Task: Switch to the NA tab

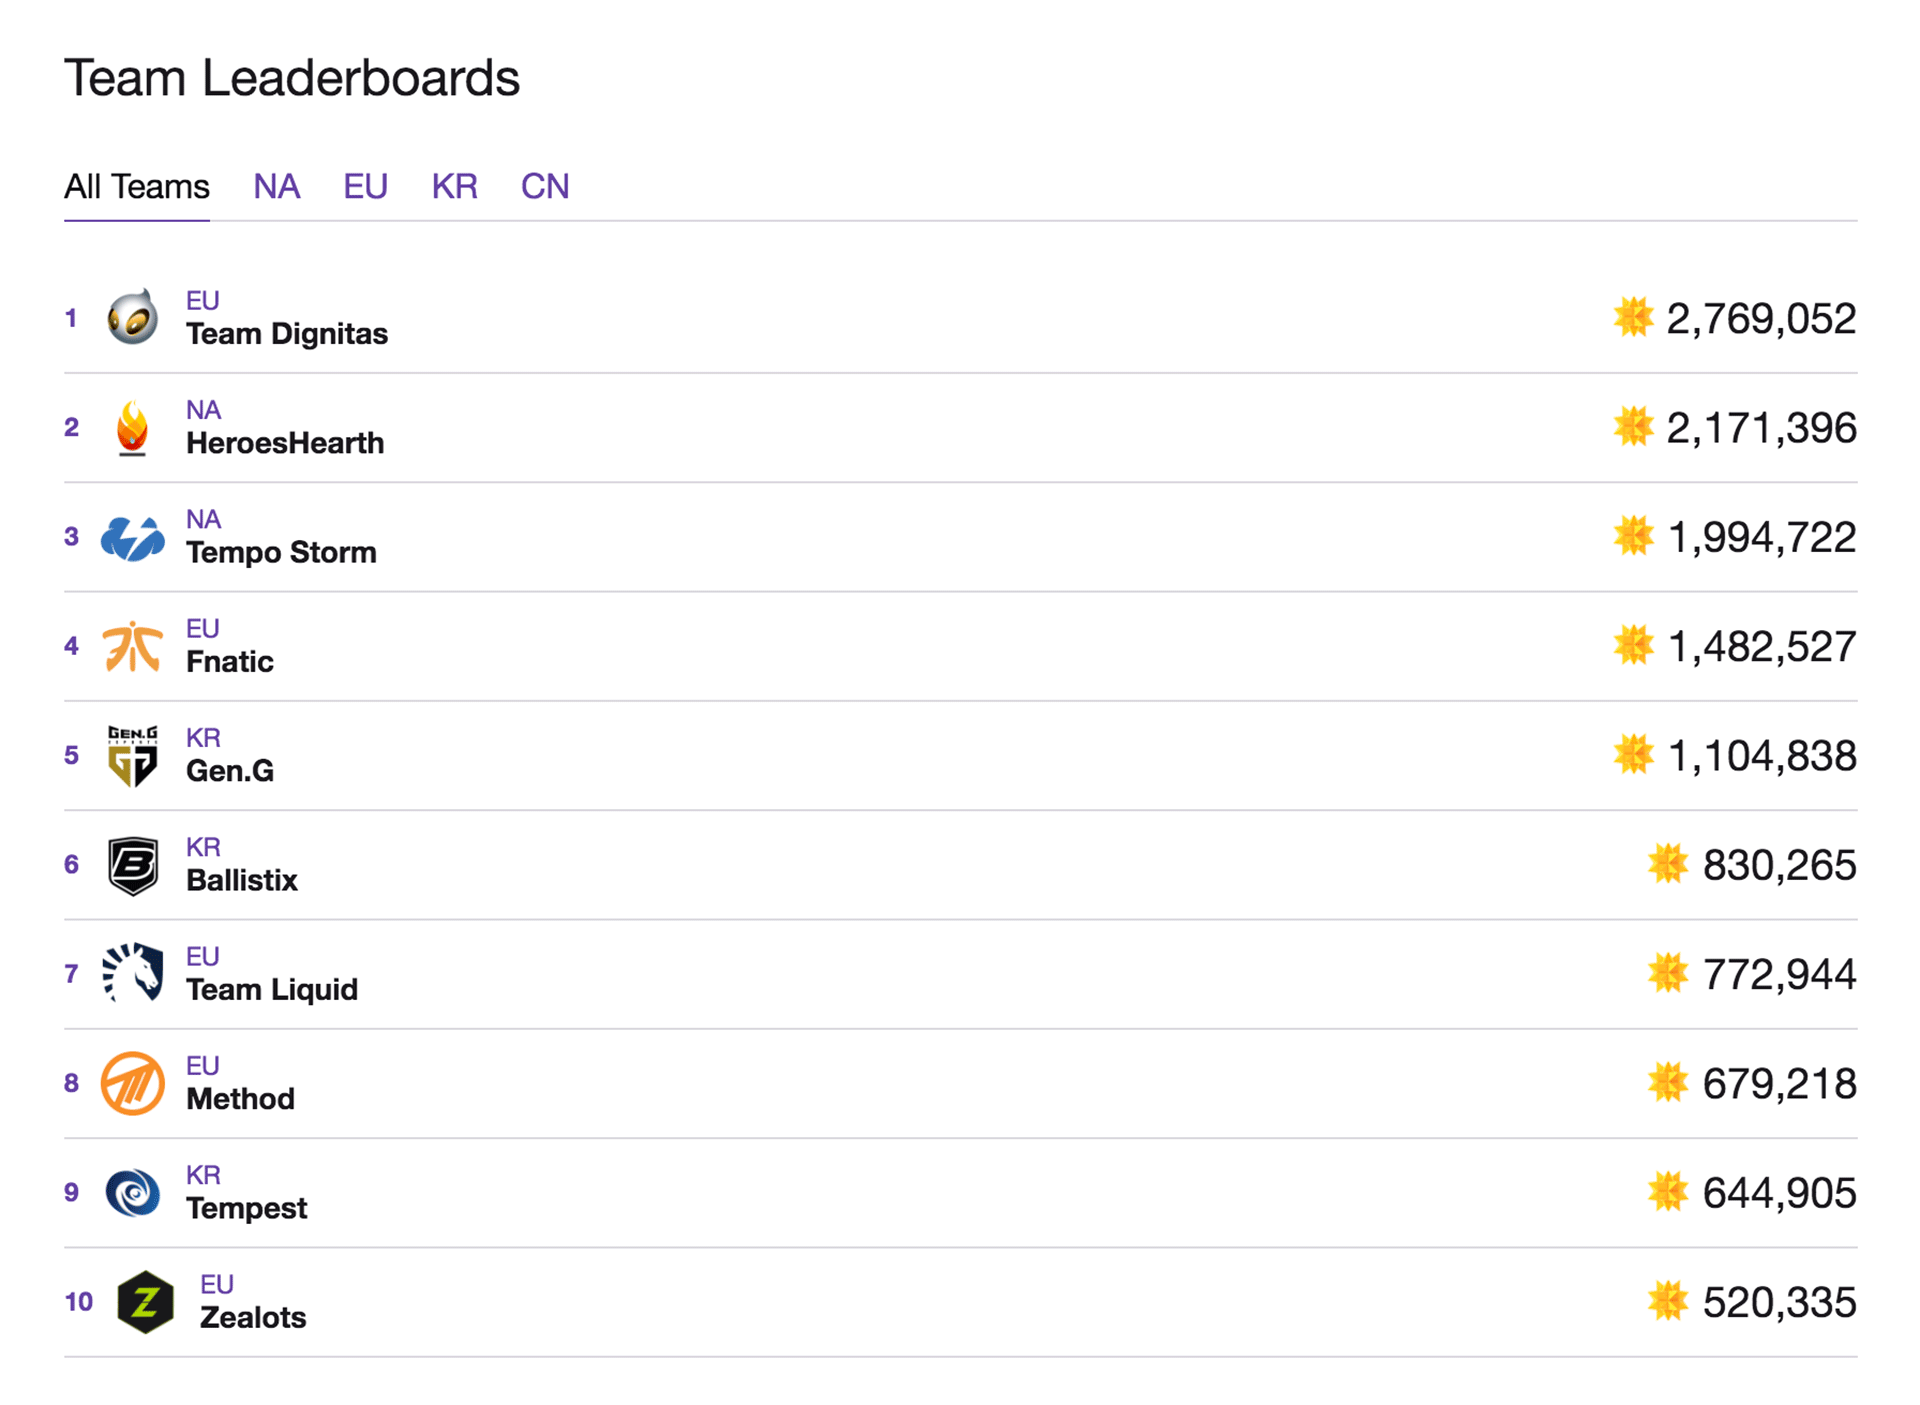Action: coord(277,187)
